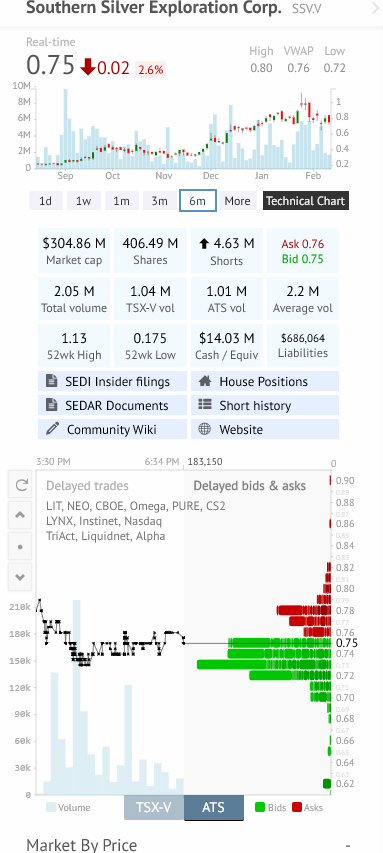This screenshot has width=383, height=853.
Task: Switch to the ATS tab
Action: tap(213, 807)
